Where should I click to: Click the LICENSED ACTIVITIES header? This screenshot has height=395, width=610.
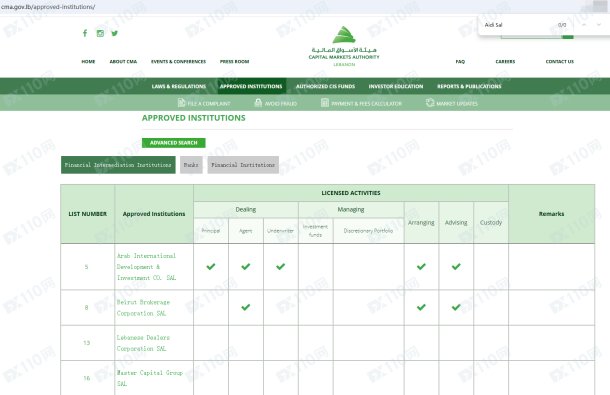coord(351,193)
